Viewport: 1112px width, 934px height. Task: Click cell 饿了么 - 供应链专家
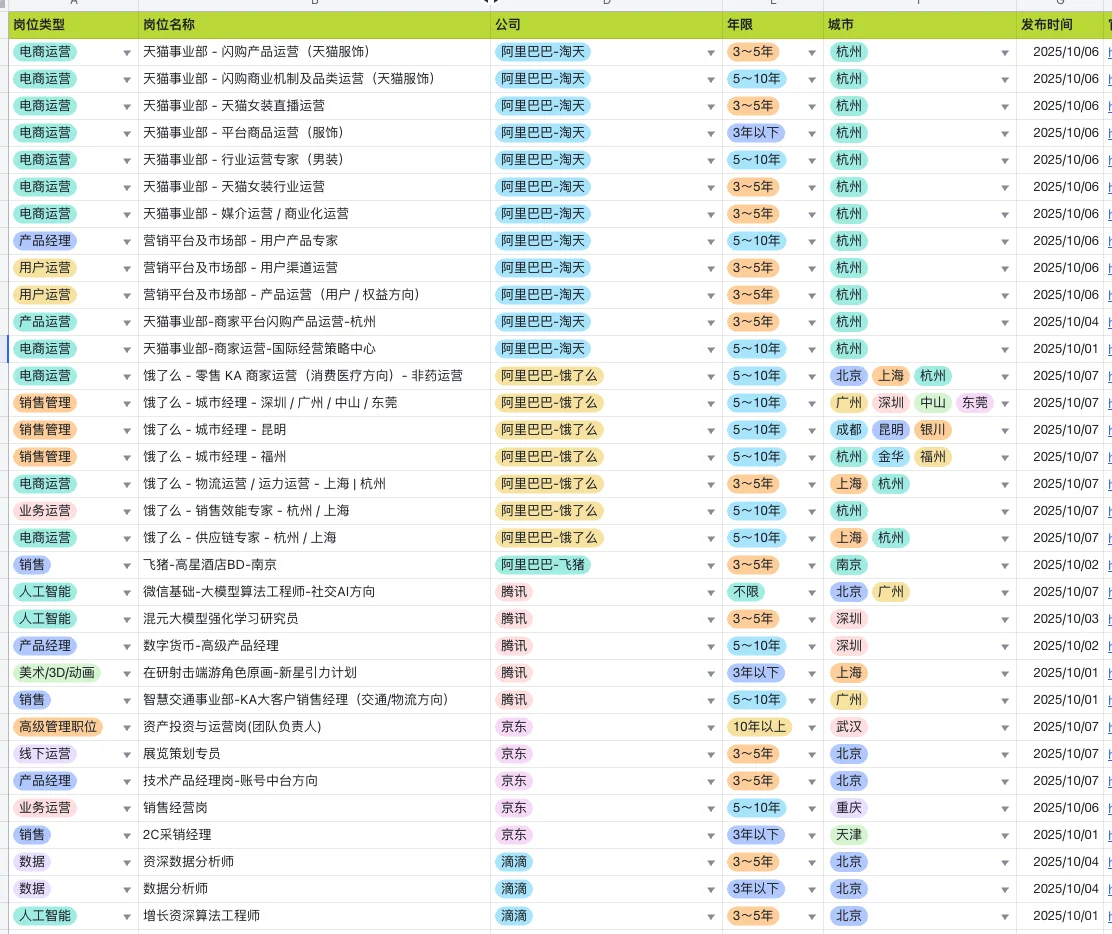coord(314,538)
